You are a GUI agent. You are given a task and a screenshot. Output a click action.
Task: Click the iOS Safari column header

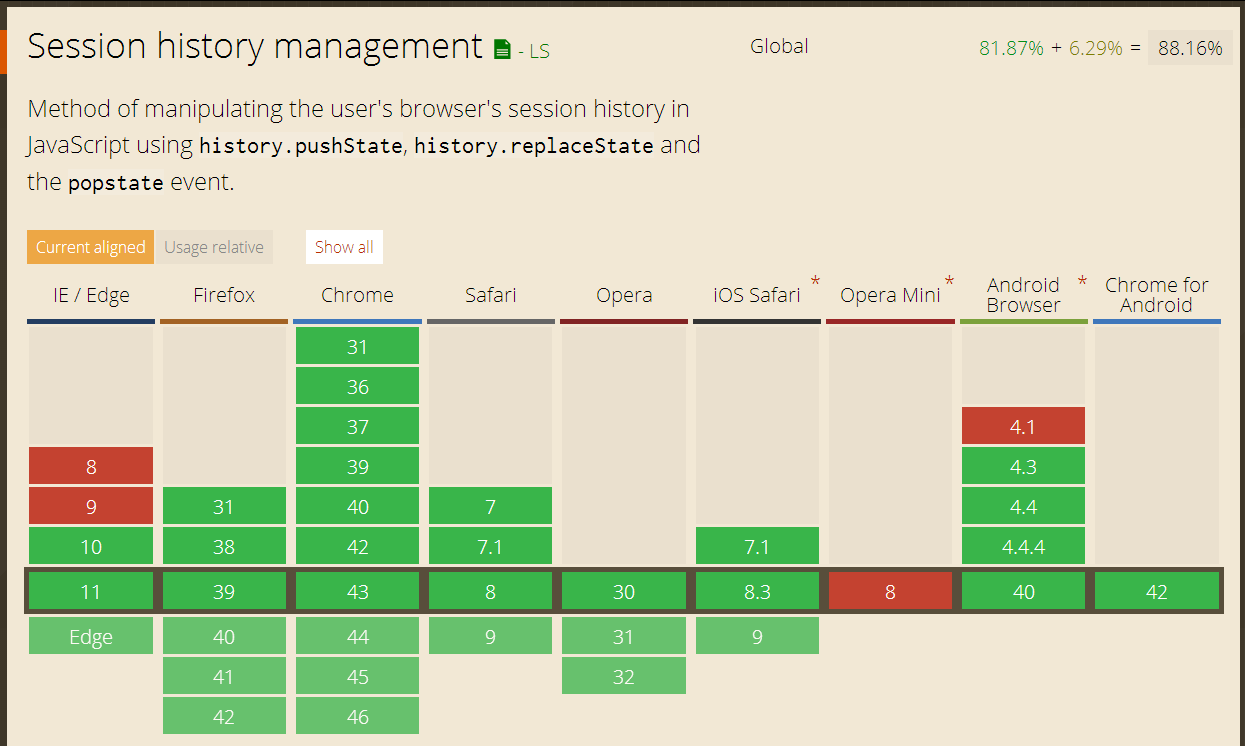tap(757, 295)
